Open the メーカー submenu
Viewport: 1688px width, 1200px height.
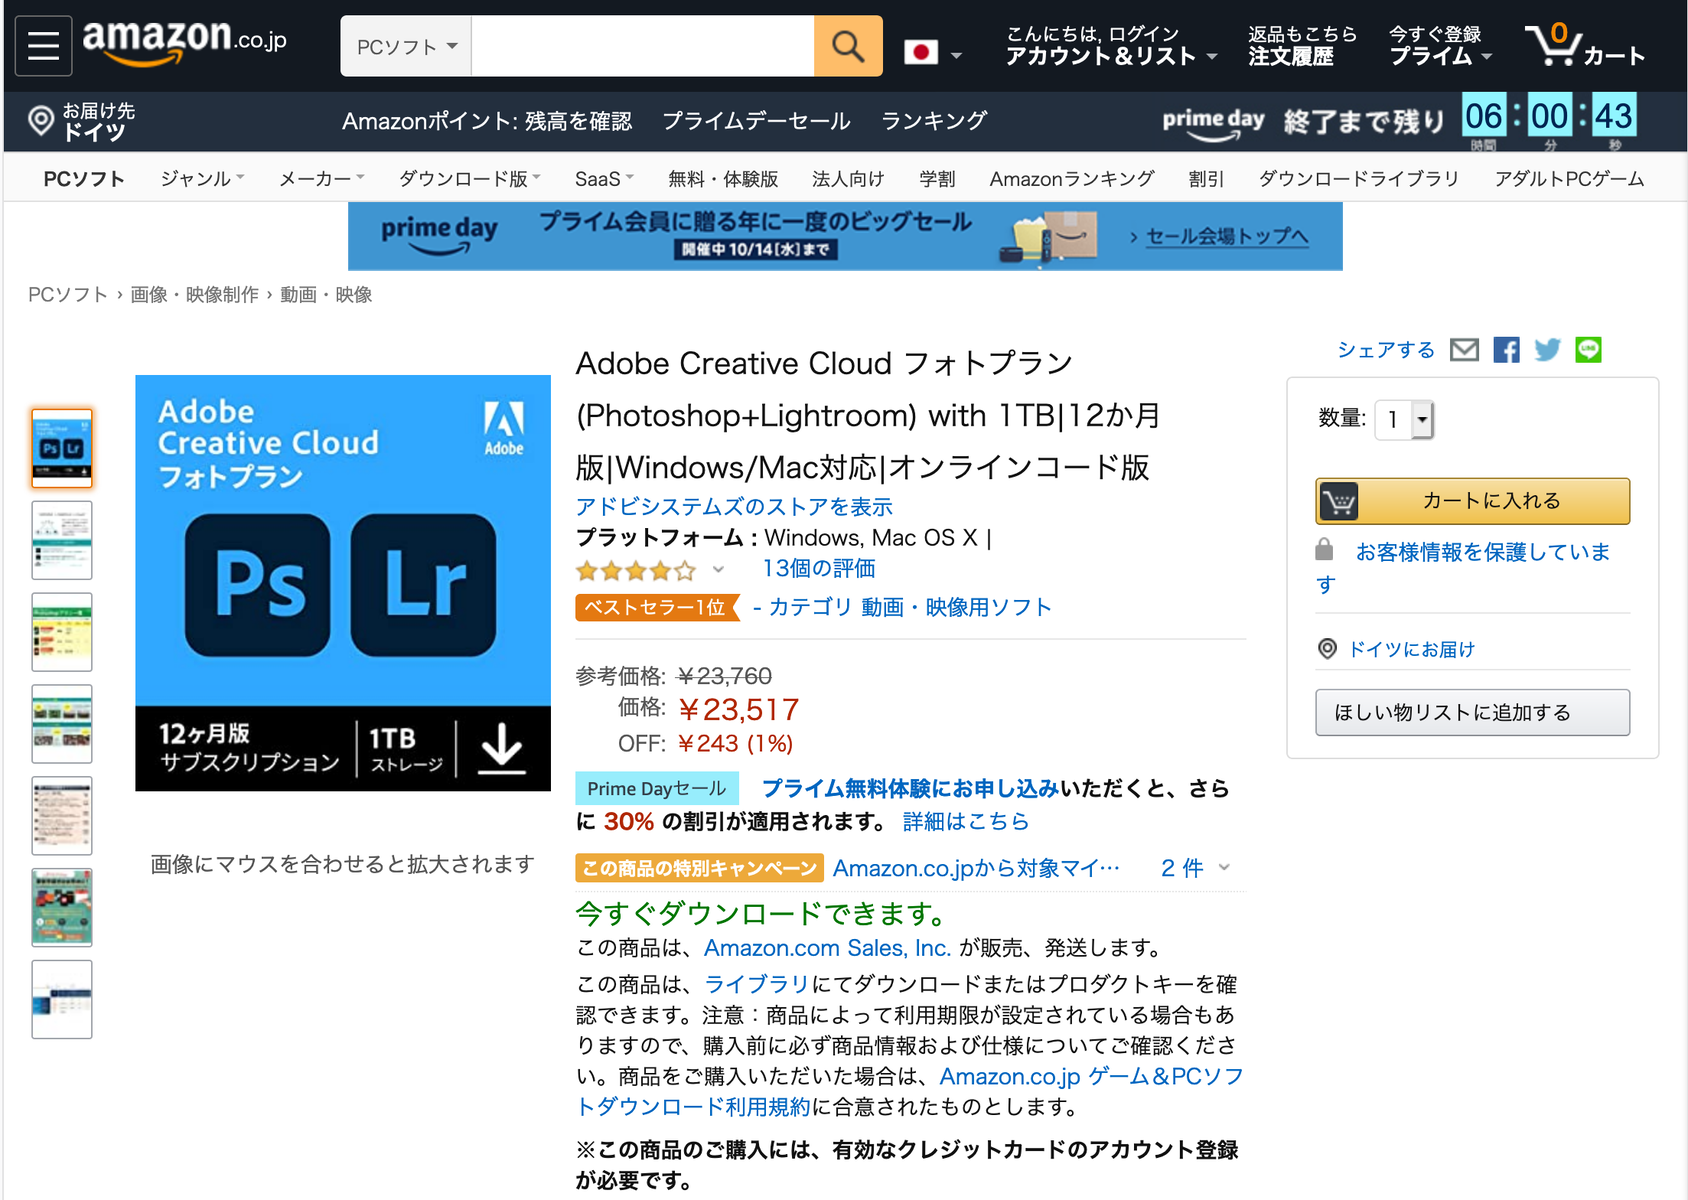point(321,179)
